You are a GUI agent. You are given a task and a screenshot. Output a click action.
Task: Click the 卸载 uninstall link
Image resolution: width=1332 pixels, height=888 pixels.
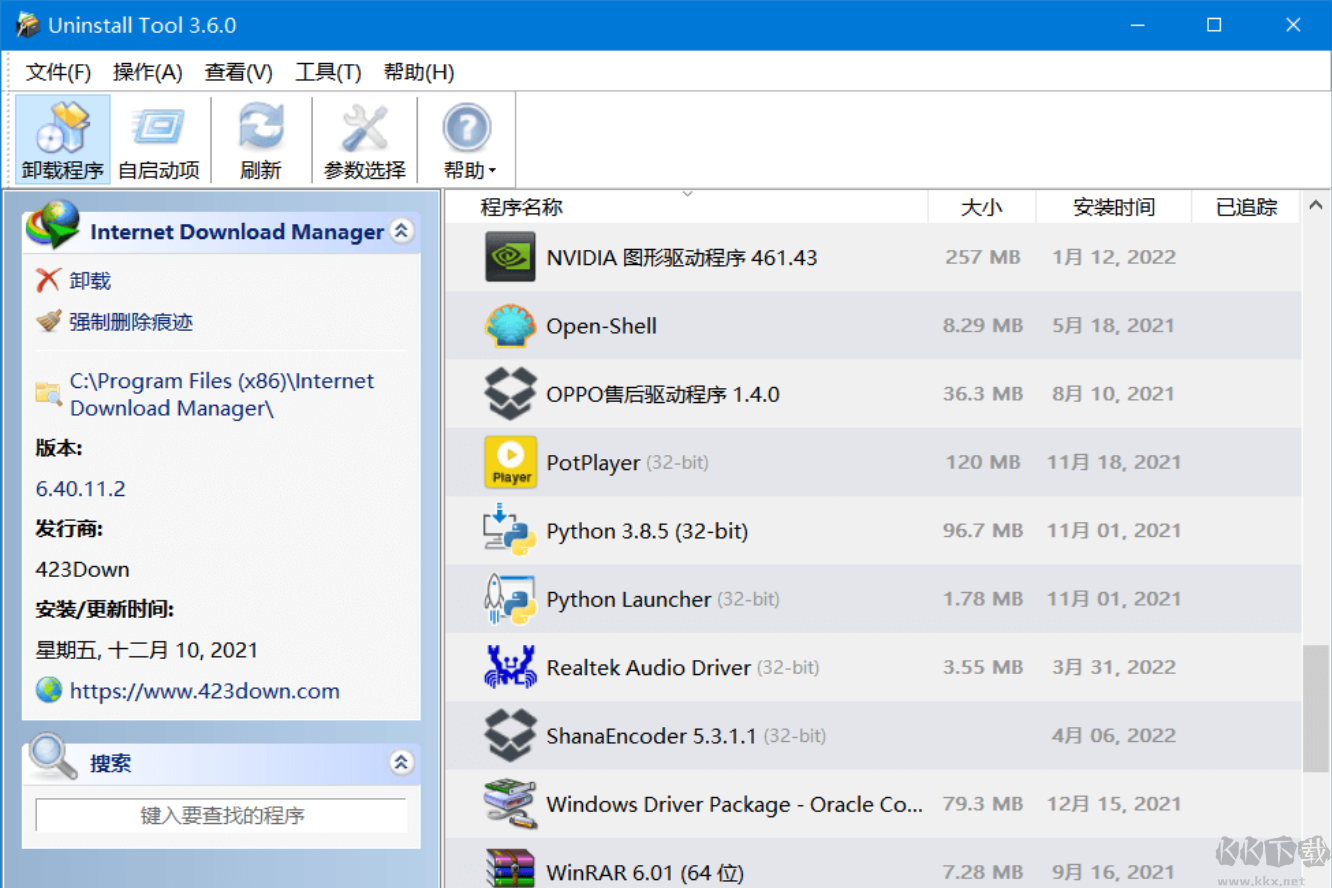[x=89, y=280]
